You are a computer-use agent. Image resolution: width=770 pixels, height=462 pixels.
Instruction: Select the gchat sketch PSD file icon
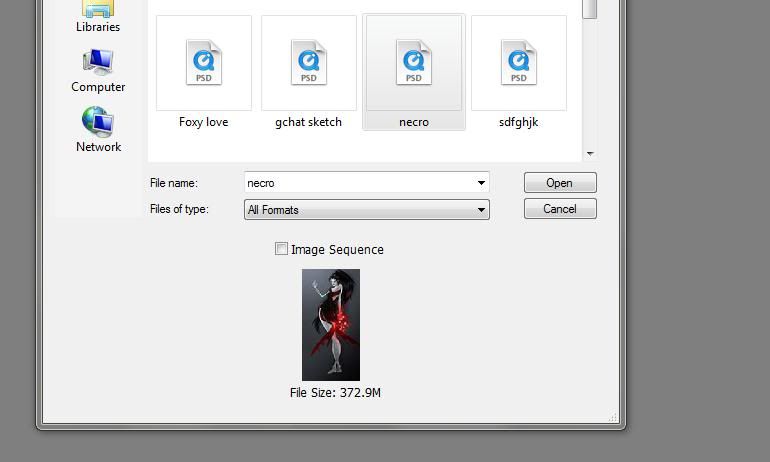[309, 62]
